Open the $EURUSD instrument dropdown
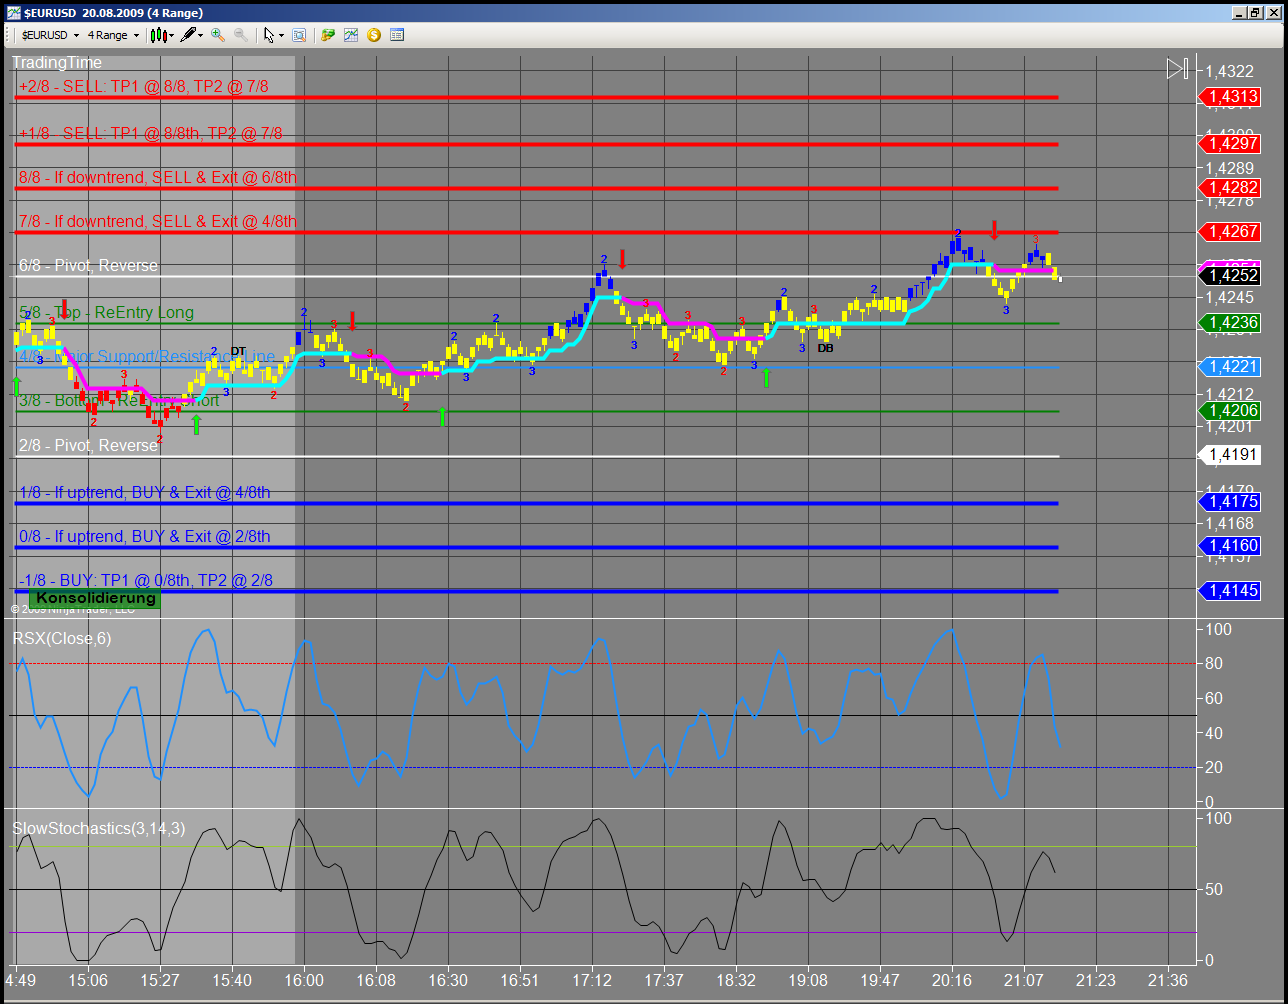1288x1004 pixels. pyautogui.click(x=50, y=34)
